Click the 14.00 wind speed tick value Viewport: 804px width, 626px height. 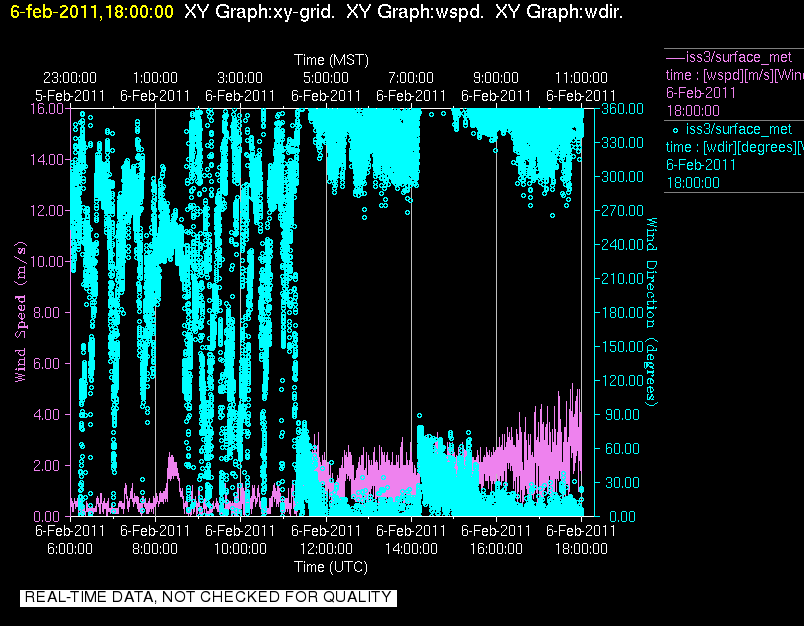coord(47,159)
